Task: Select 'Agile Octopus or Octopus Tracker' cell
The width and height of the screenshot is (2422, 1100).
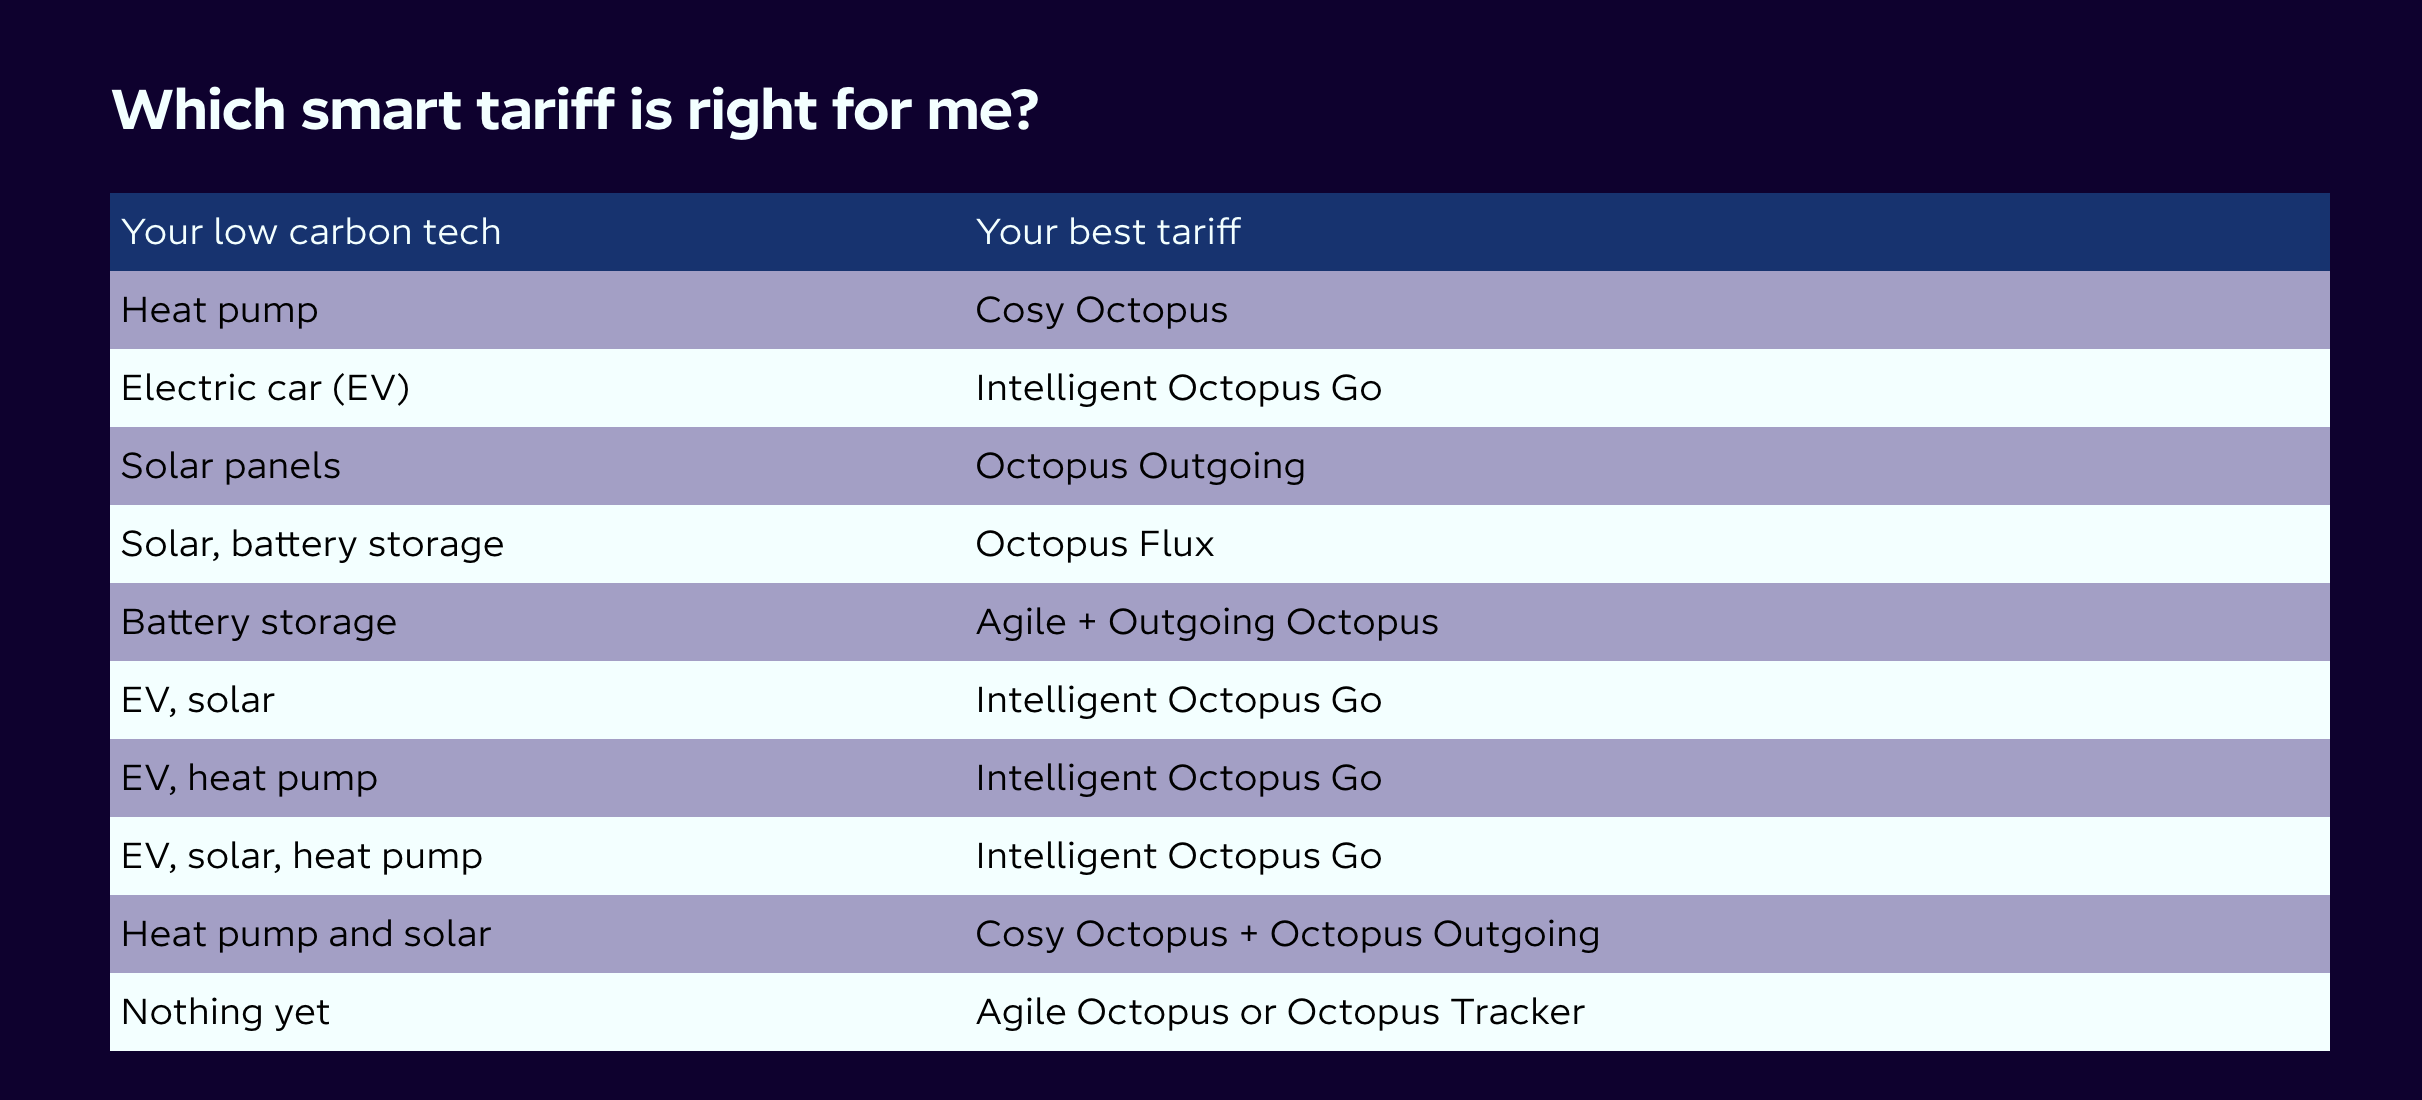Action: (1280, 1013)
